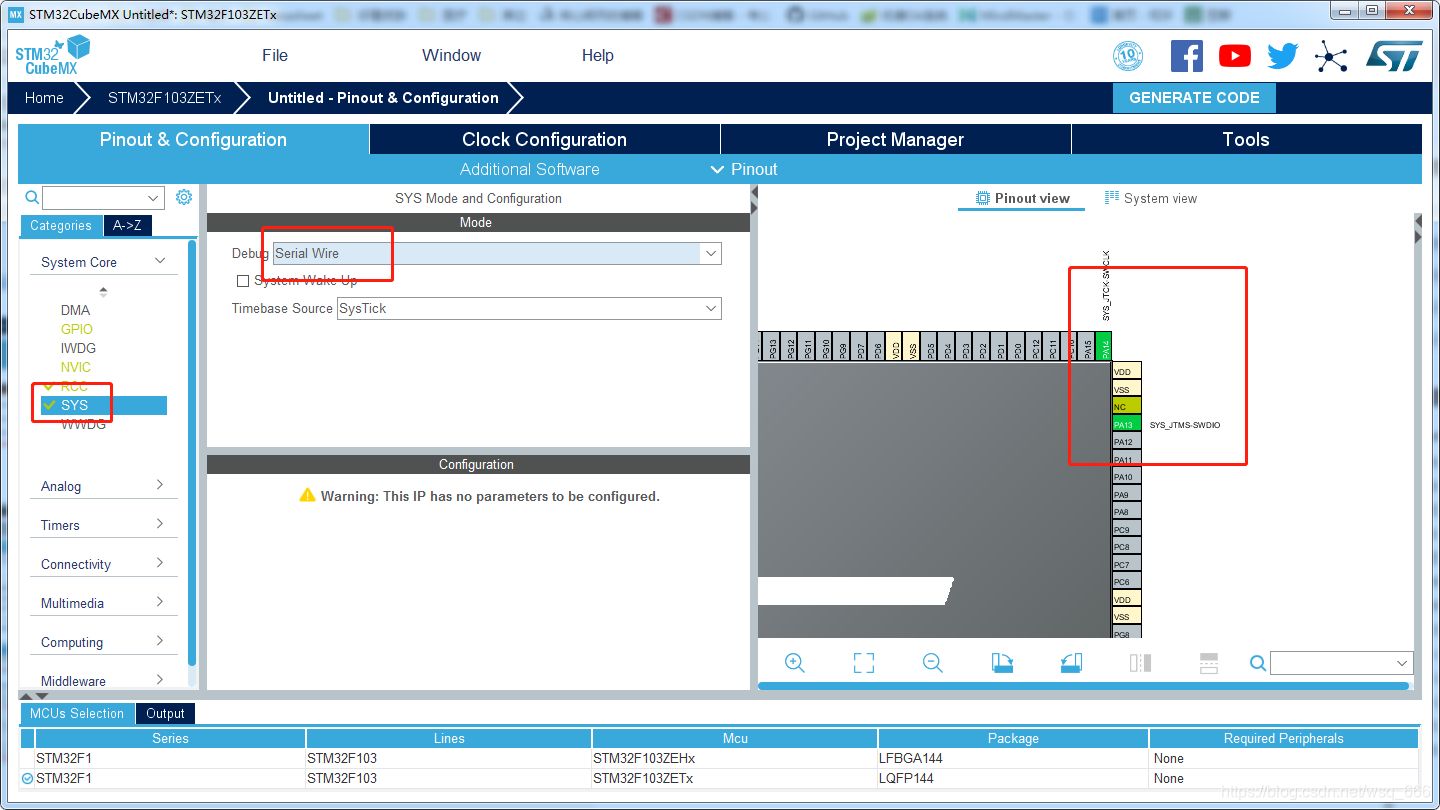The height and width of the screenshot is (810, 1440).
Task: Open the Timebase Source dropdown
Action: click(529, 308)
